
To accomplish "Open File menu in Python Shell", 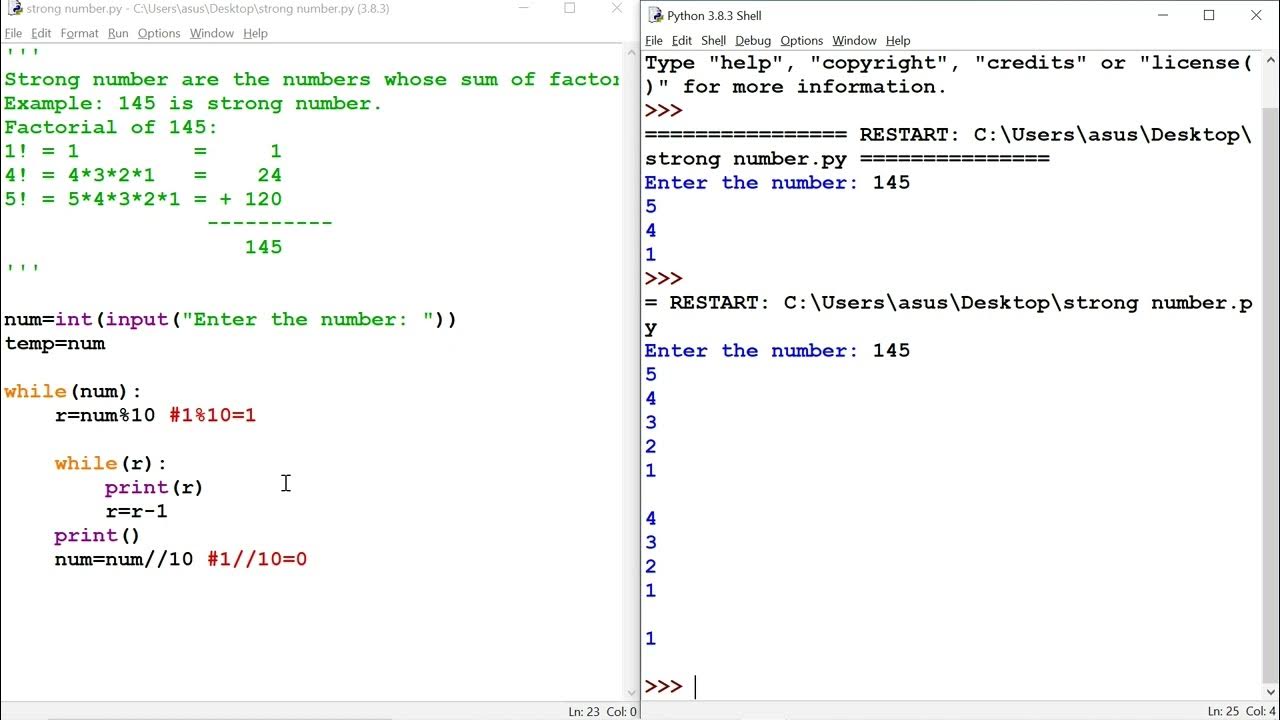I will tap(654, 41).
